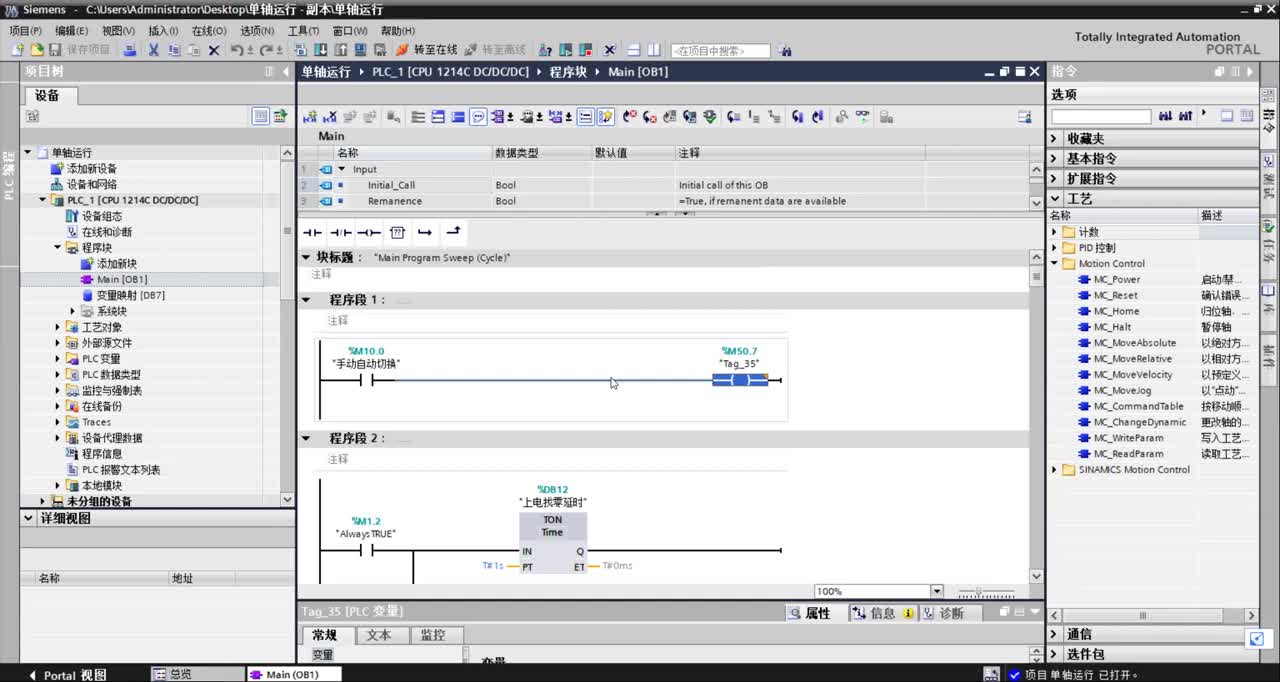The height and width of the screenshot is (682, 1280).
Task: Expand the 通信 instruction section
Action: click(x=1054, y=634)
